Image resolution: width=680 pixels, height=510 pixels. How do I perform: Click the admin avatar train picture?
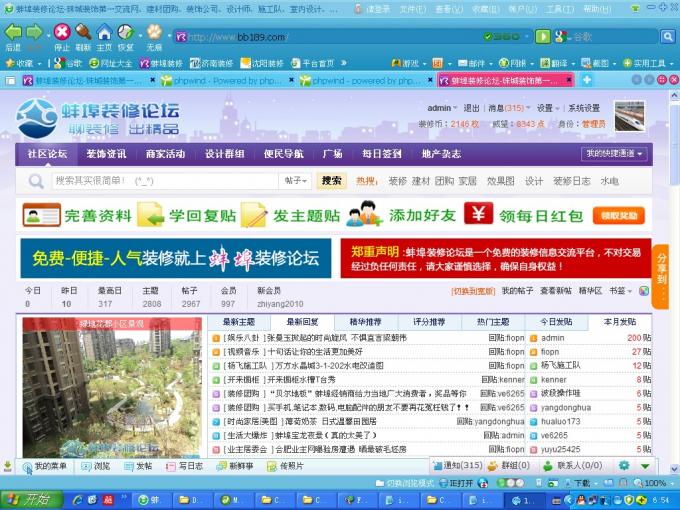[x=629, y=116]
